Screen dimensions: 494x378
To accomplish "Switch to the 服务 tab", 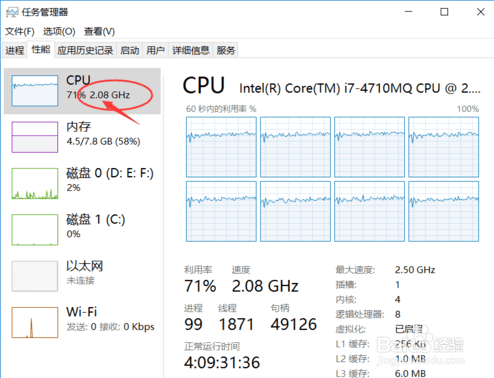I will coord(226,50).
